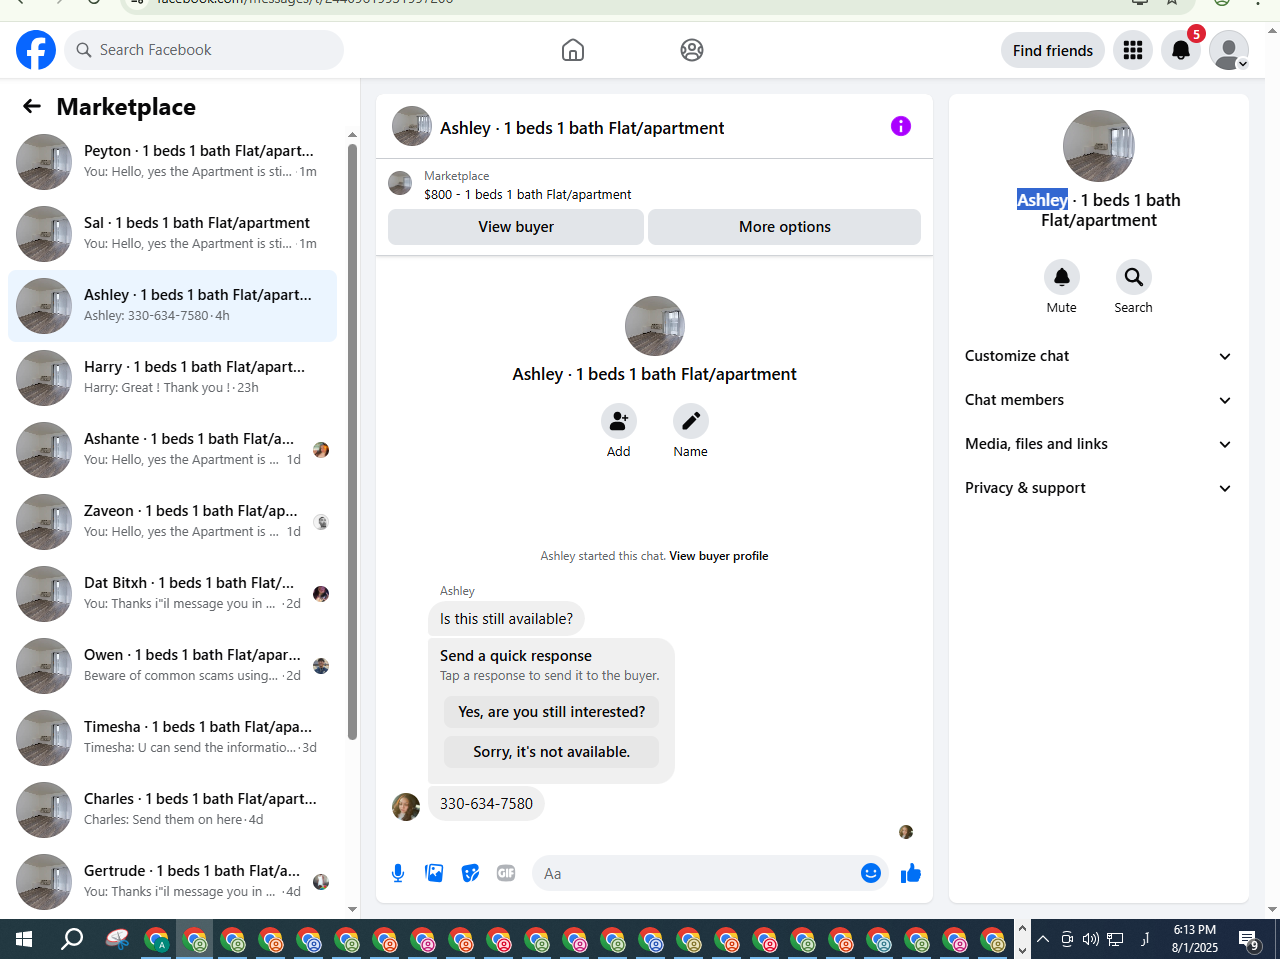1280x959 pixels.
Task: Open the taskbar action center notification icon
Action: point(1249,940)
